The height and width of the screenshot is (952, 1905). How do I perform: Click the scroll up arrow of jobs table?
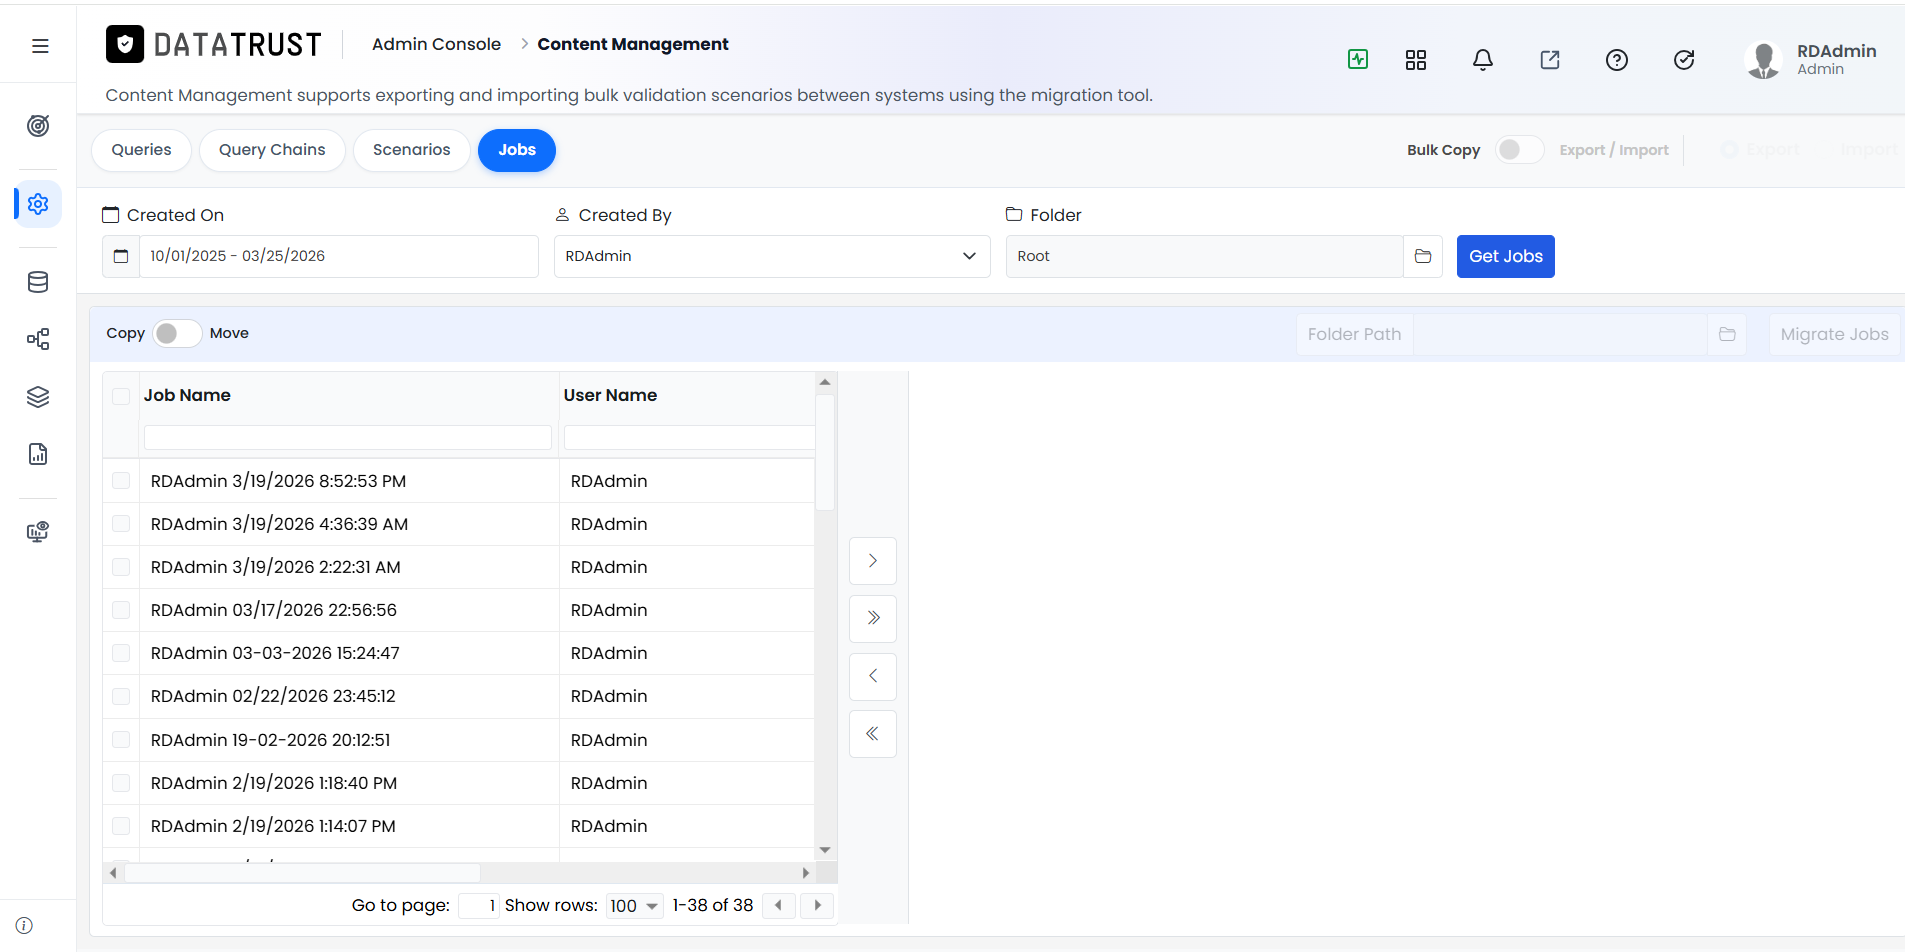click(x=825, y=382)
